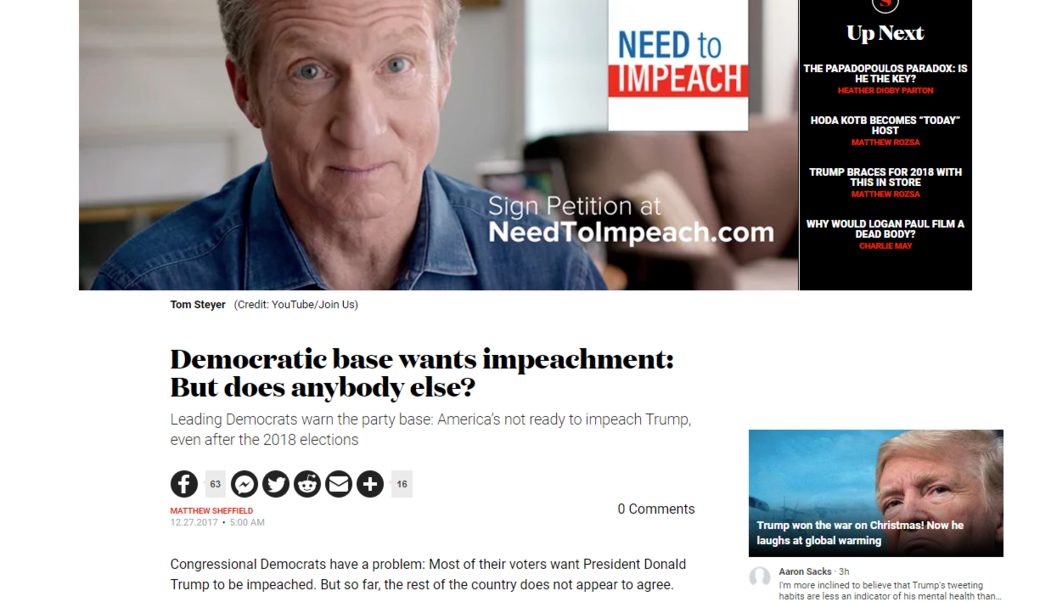This screenshot has width=1040, height=602.
Task: Email the article using envelope icon
Action: tap(338, 484)
